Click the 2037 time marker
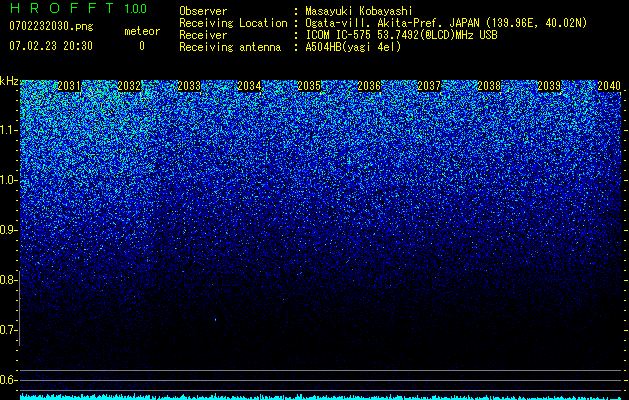Viewport: 629px width, 400px height. (429, 86)
